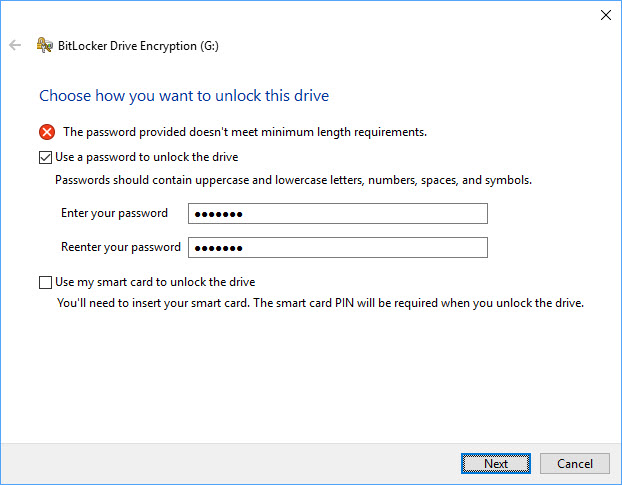Close the BitLocker dialog window
The width and height of the screenshot is (622, 485).
point(606,15)
